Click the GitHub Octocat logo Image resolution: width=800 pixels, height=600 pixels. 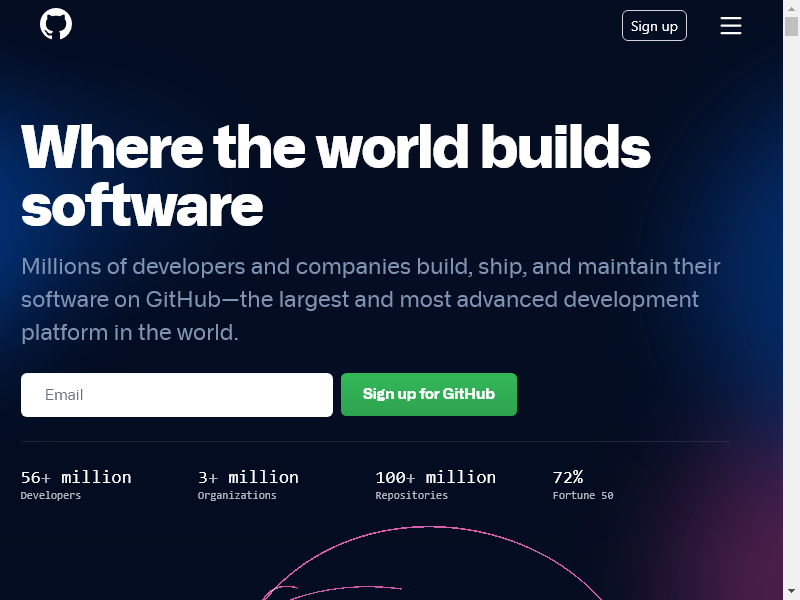56,24
